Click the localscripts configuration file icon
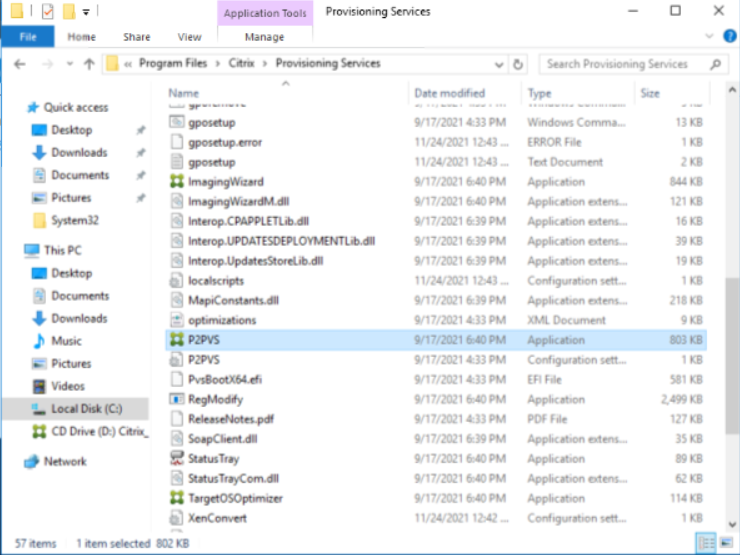Viewport: 740px width, 555px height. tap(177, 281)
